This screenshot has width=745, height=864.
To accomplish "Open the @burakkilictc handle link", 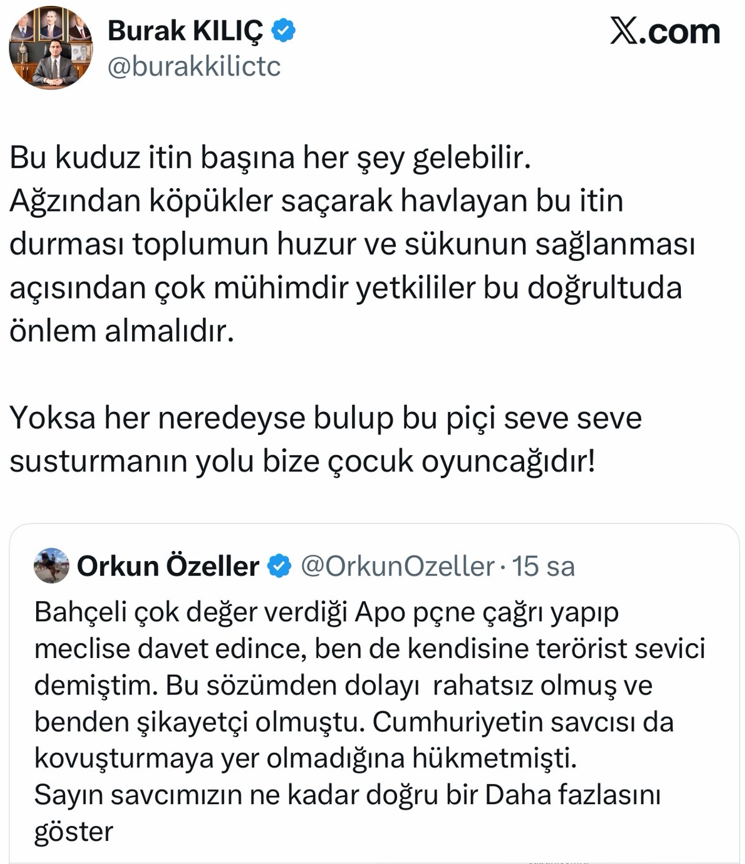I will point(194,67).
